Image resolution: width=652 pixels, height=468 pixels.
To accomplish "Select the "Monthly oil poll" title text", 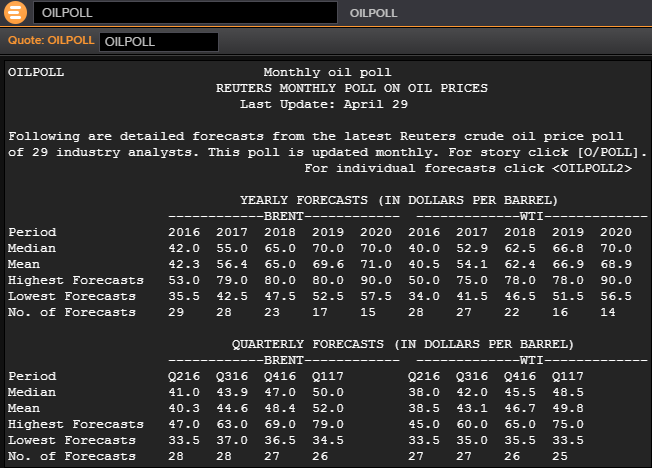I will click(x=327, y=72).
